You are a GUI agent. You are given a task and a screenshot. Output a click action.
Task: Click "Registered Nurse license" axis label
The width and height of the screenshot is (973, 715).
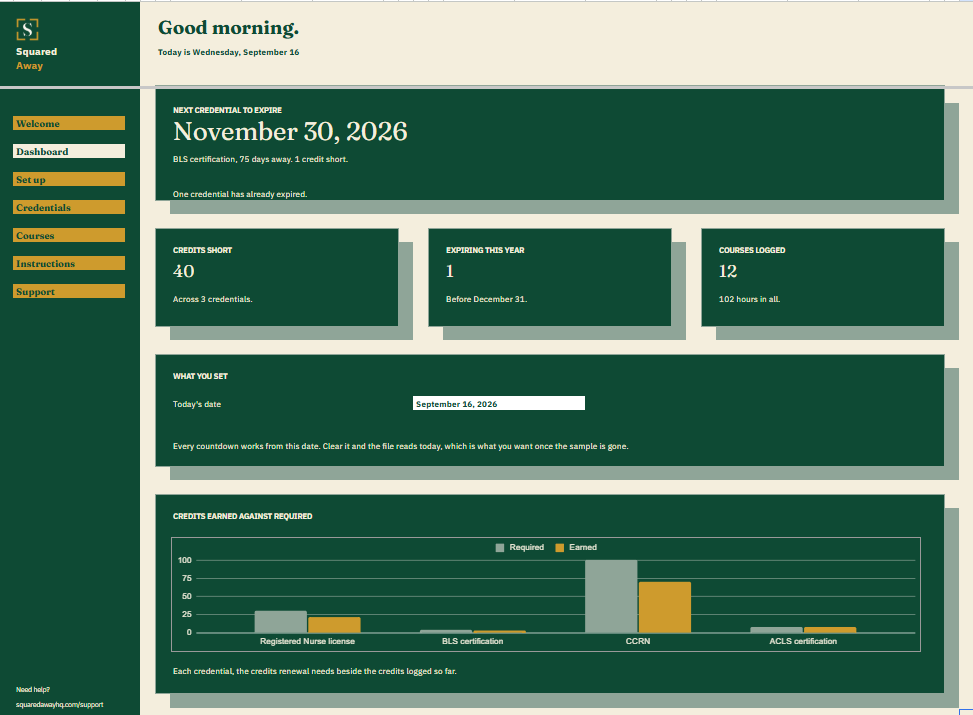[x=307, y=641]
